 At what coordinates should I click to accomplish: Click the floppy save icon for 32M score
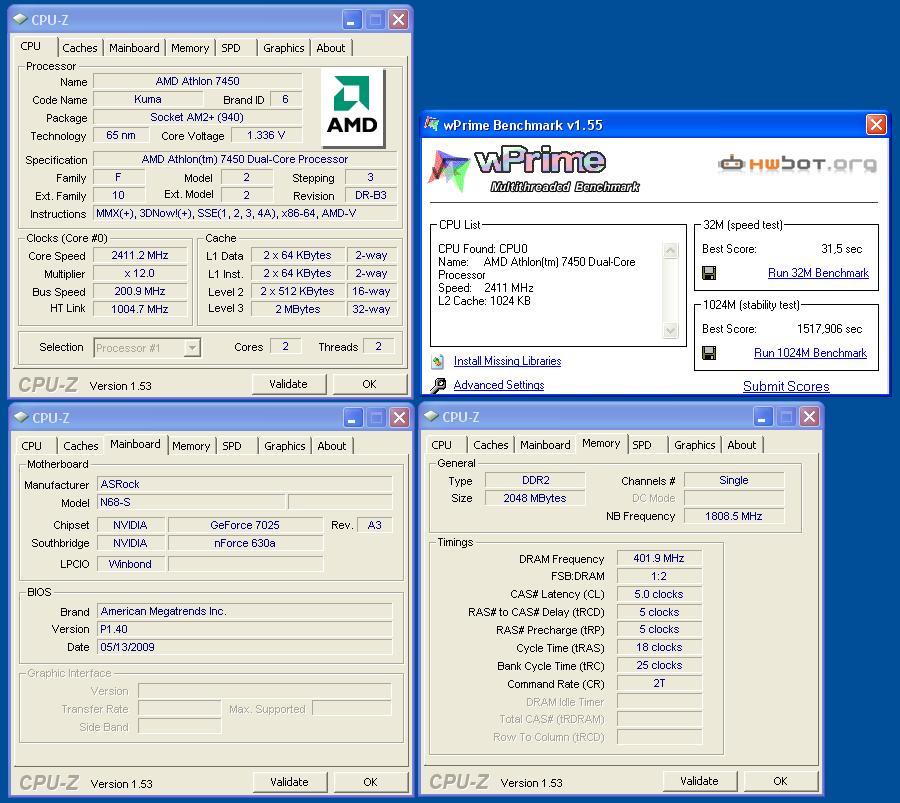tap(709, 273)
